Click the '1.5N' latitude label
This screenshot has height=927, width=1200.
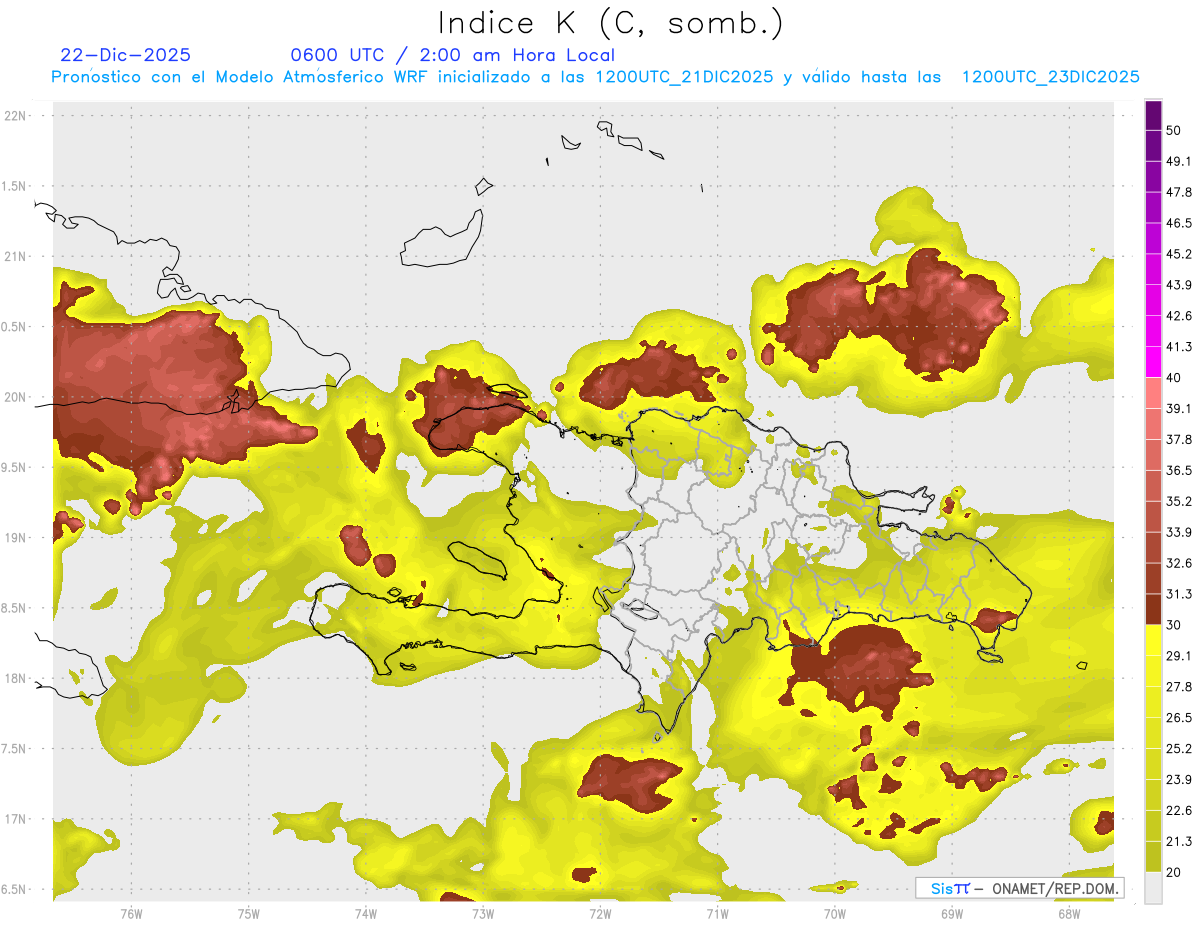(15, 186)
